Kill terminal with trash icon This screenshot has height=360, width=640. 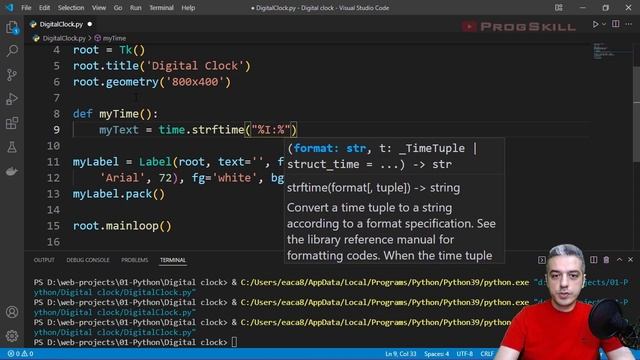606,260
